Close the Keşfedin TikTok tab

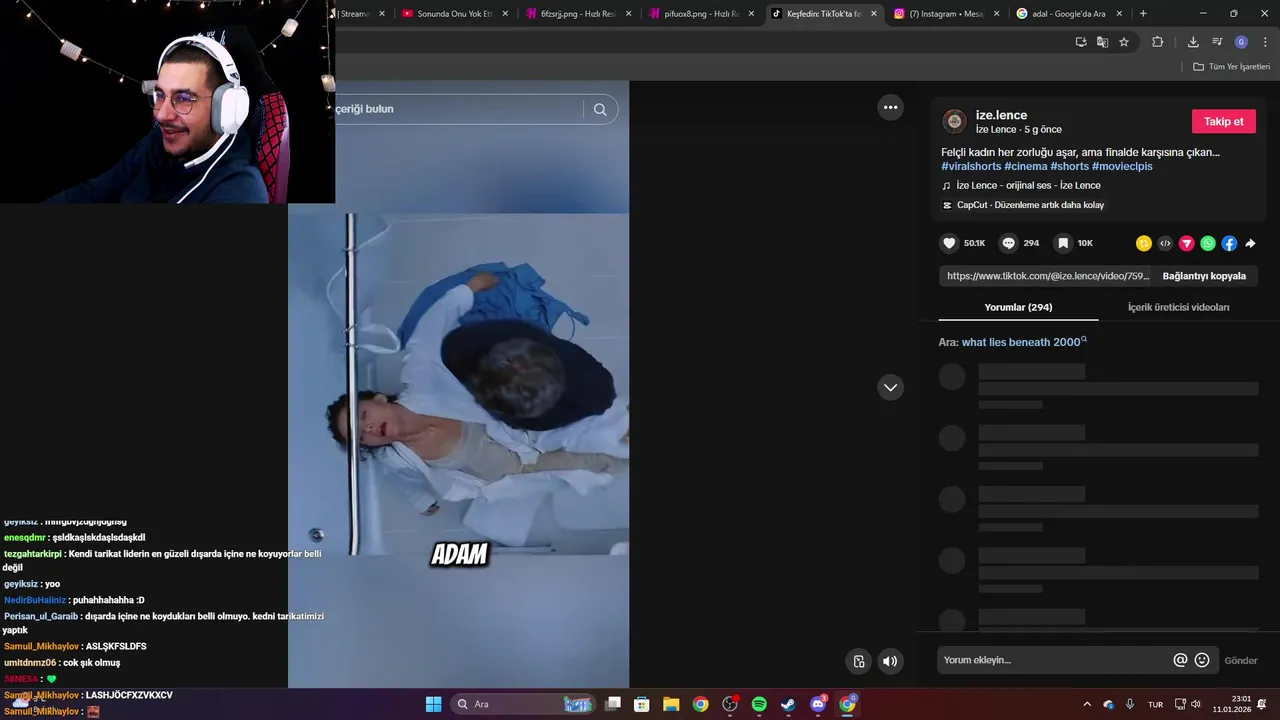(x=874, y=14)
